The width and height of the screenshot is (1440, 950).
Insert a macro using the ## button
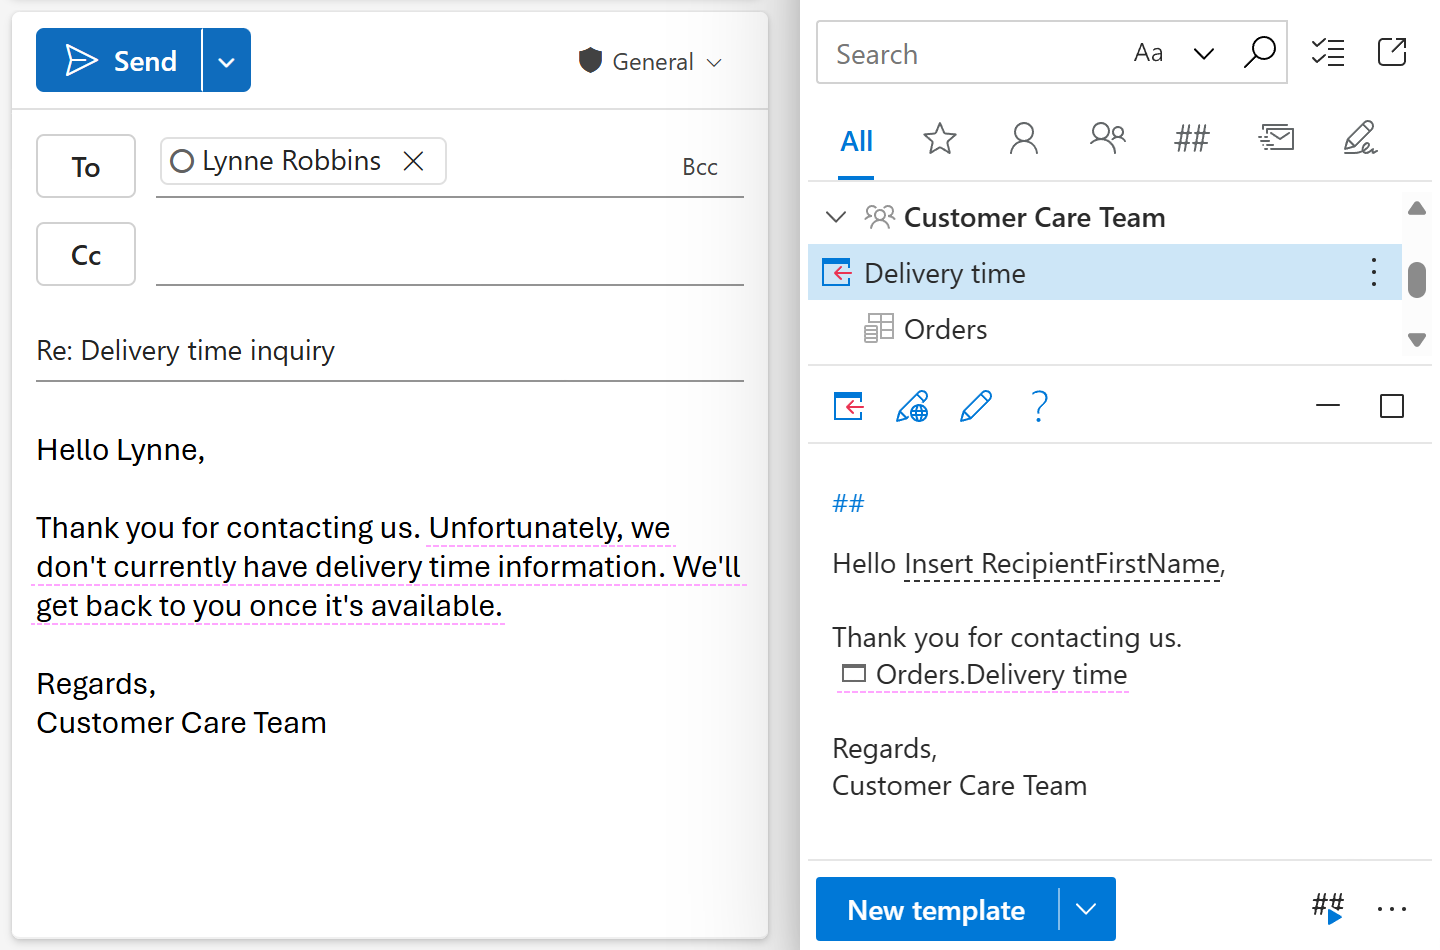coord(1326,908)
